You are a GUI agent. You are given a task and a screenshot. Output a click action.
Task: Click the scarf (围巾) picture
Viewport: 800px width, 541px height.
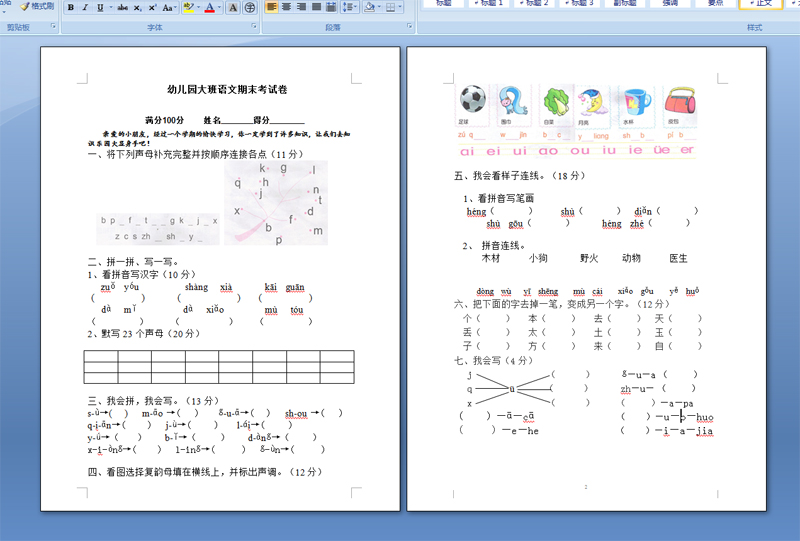[x=513, y=101]
